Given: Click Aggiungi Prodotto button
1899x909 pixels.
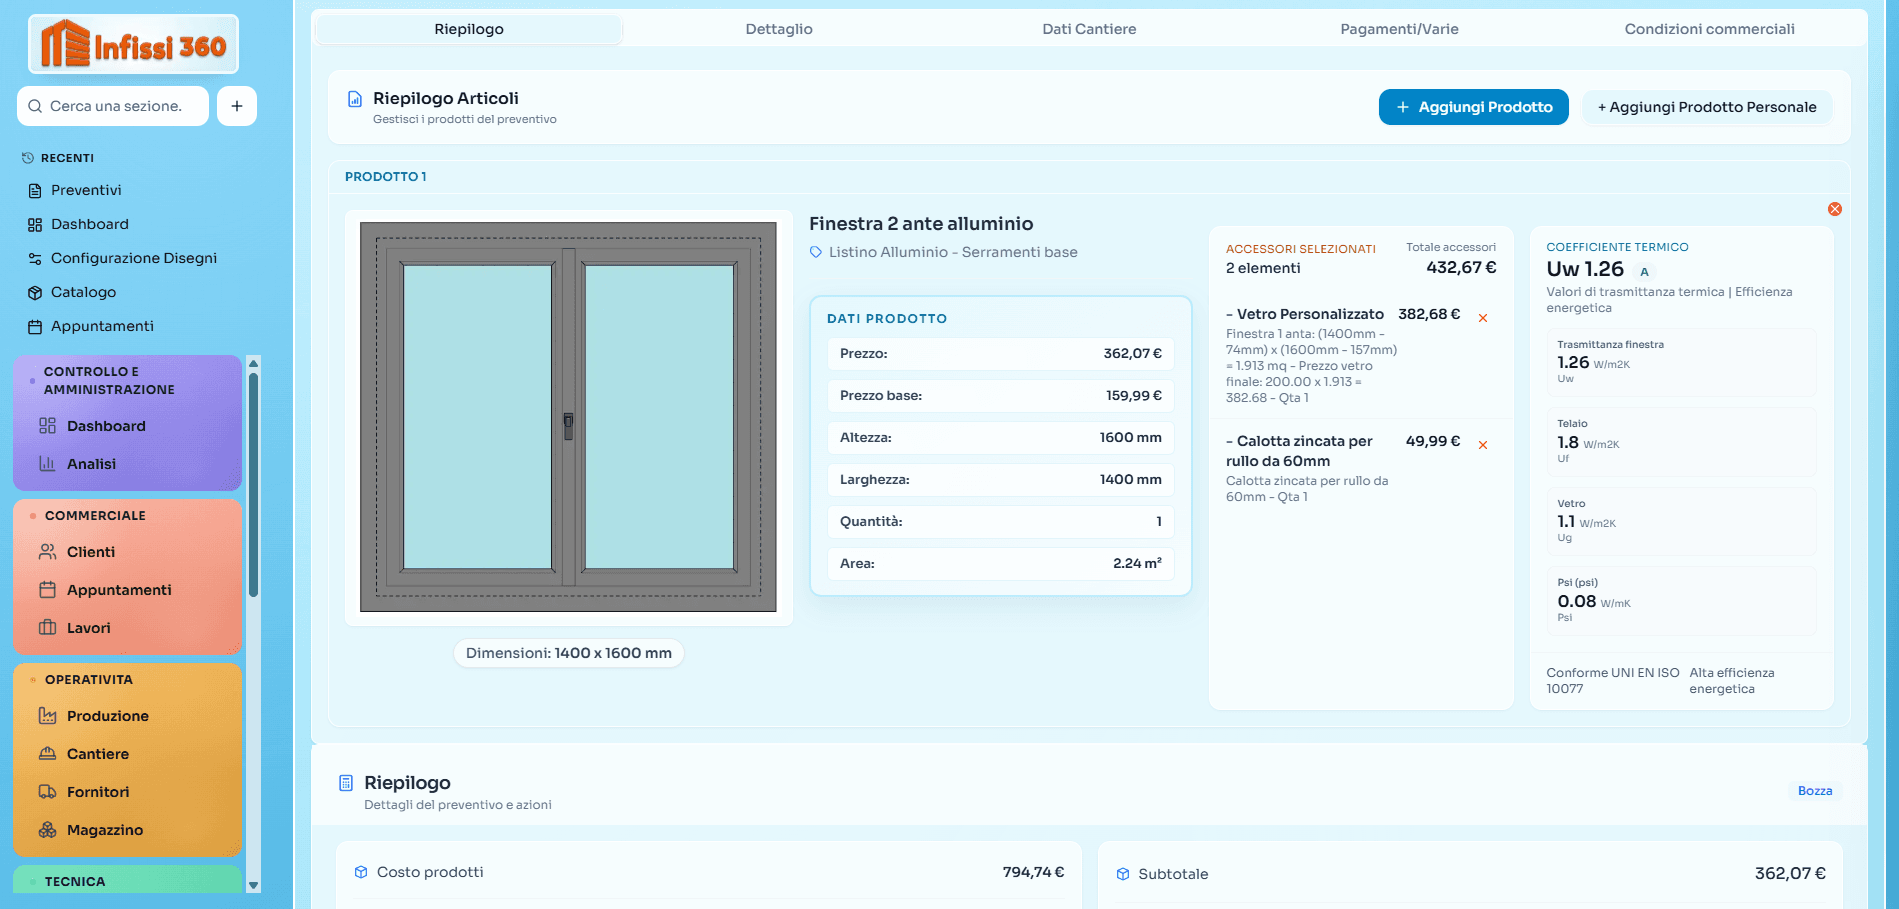Looking at the screenshot, I should tap(1473, 107).
